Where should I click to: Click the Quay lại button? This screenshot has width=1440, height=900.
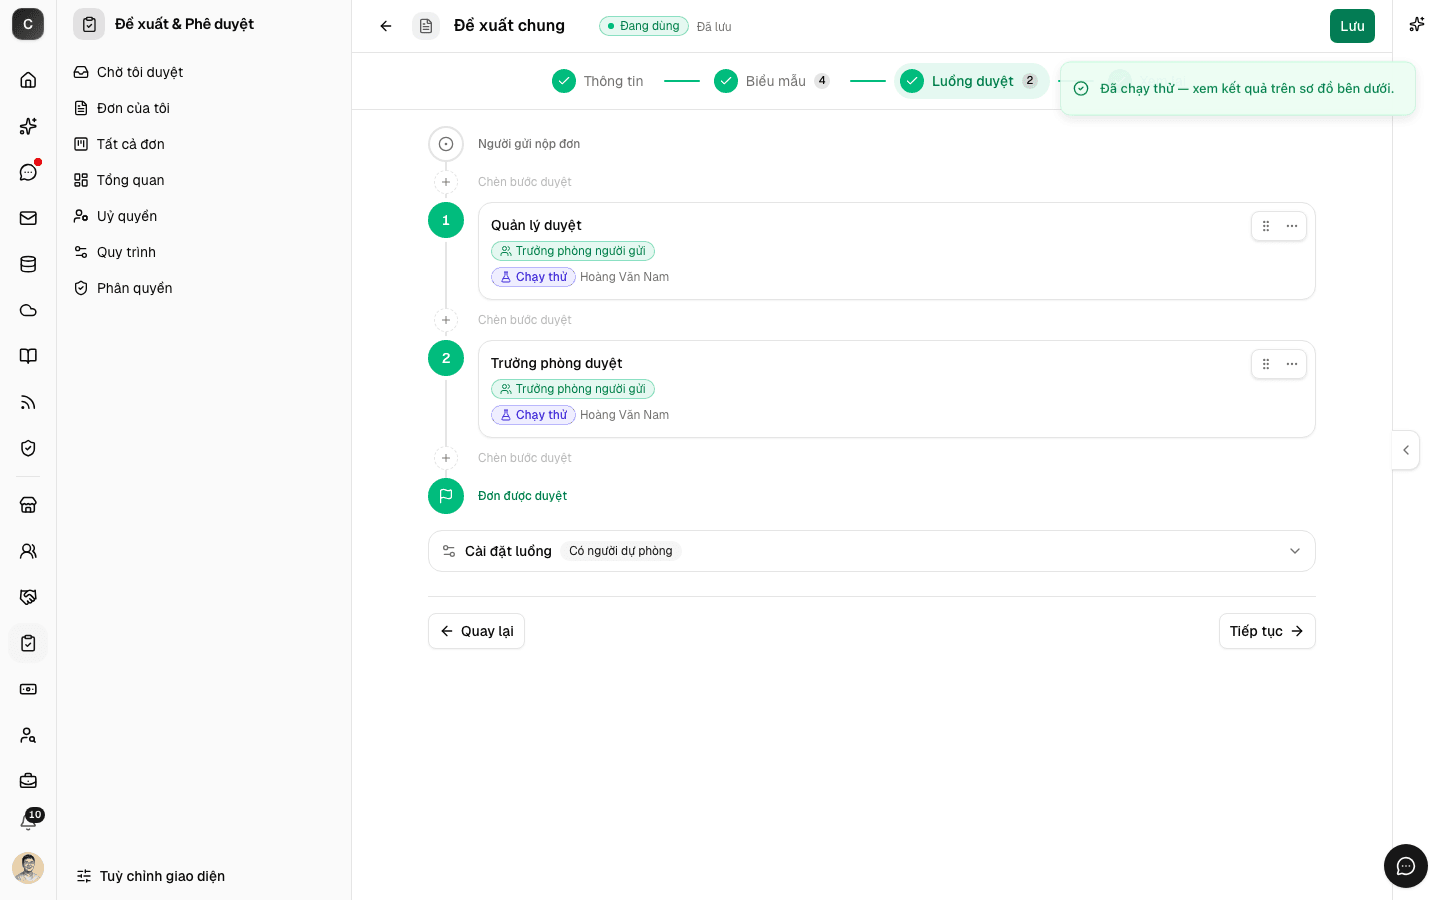476,631
